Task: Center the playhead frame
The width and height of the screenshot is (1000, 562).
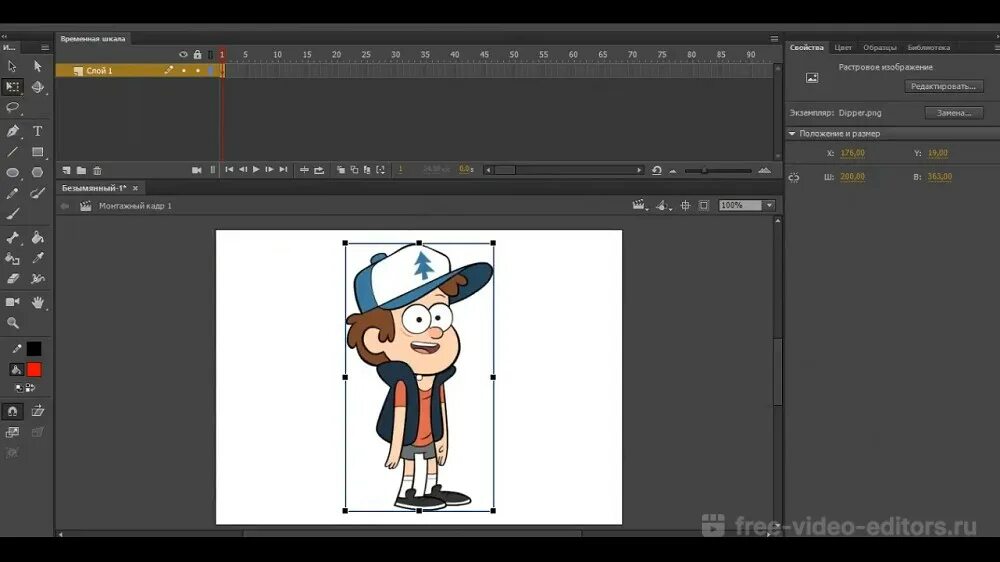Action: point(304,170)
